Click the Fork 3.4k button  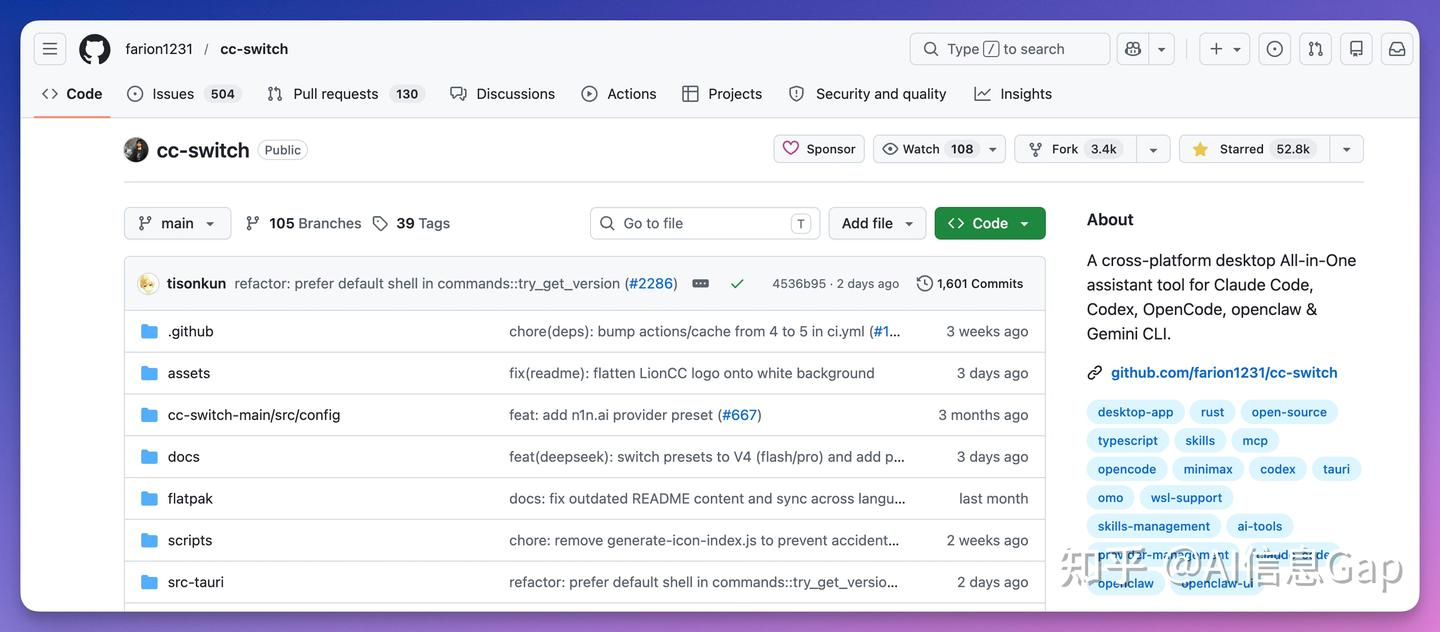click(x=1076, y=149)
